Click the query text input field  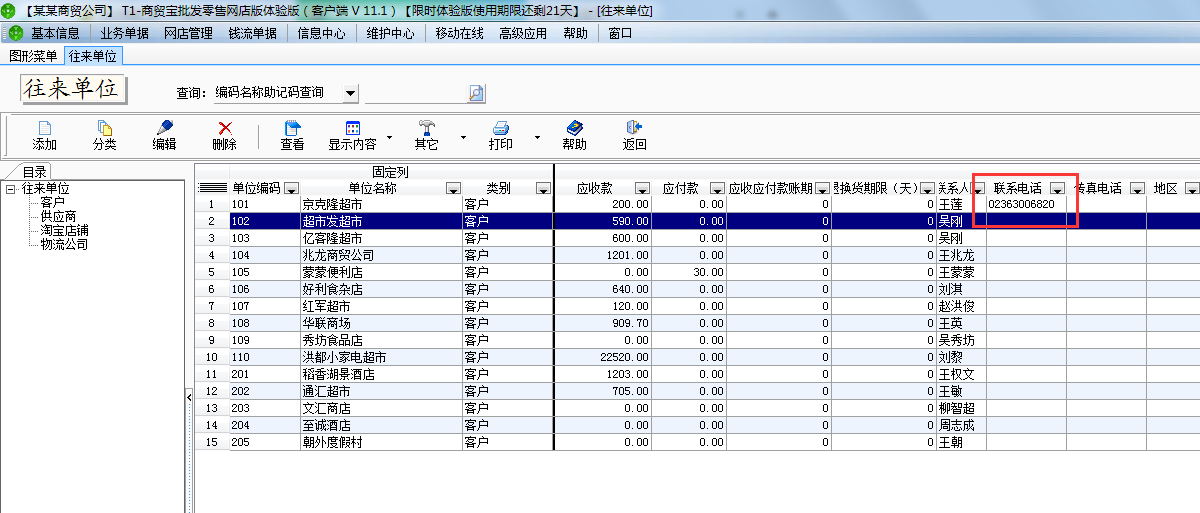415,93
